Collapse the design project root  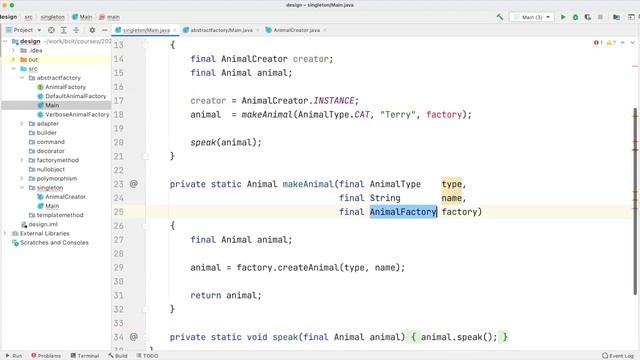point(5,41)
